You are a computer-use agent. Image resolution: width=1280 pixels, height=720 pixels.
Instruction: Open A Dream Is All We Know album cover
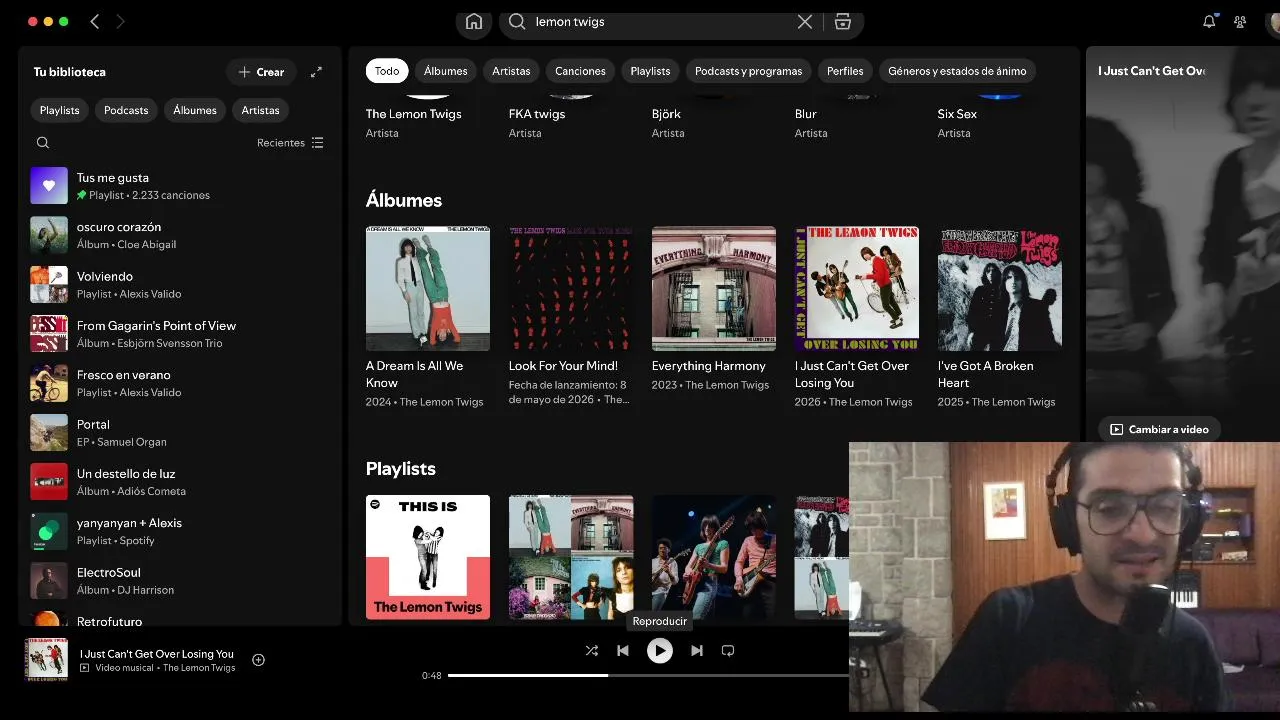428,288
